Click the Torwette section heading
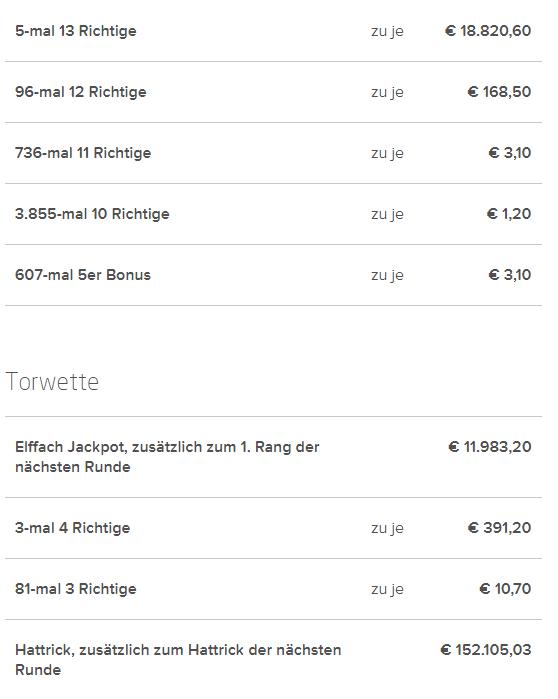Image resolution: width=558 pixels, height=699 pixels. (x=52, y=382)
